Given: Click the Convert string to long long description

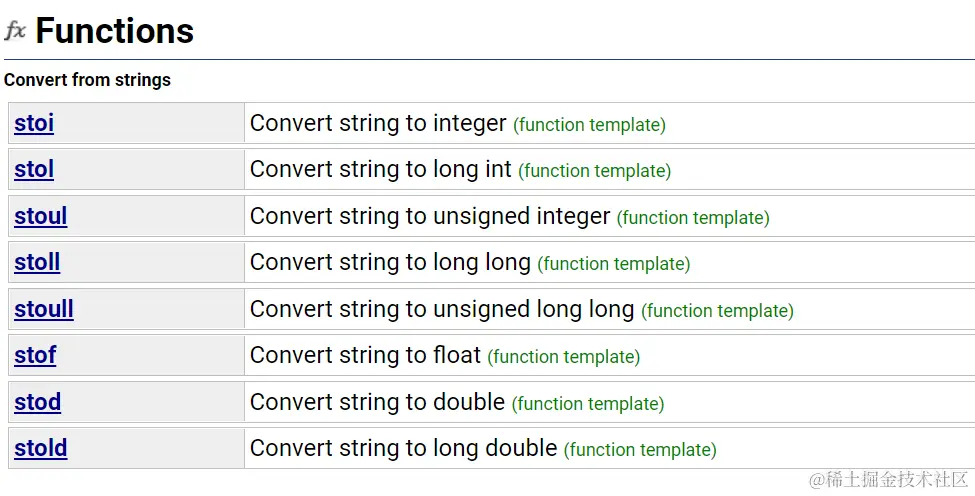Looking at the screenshot, I should coord(390,262).
